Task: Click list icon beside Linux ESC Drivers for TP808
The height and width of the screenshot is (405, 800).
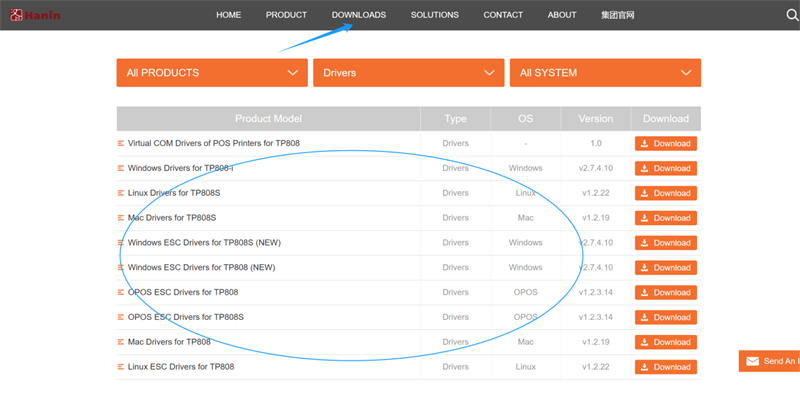Action: [x=121, y=367]
